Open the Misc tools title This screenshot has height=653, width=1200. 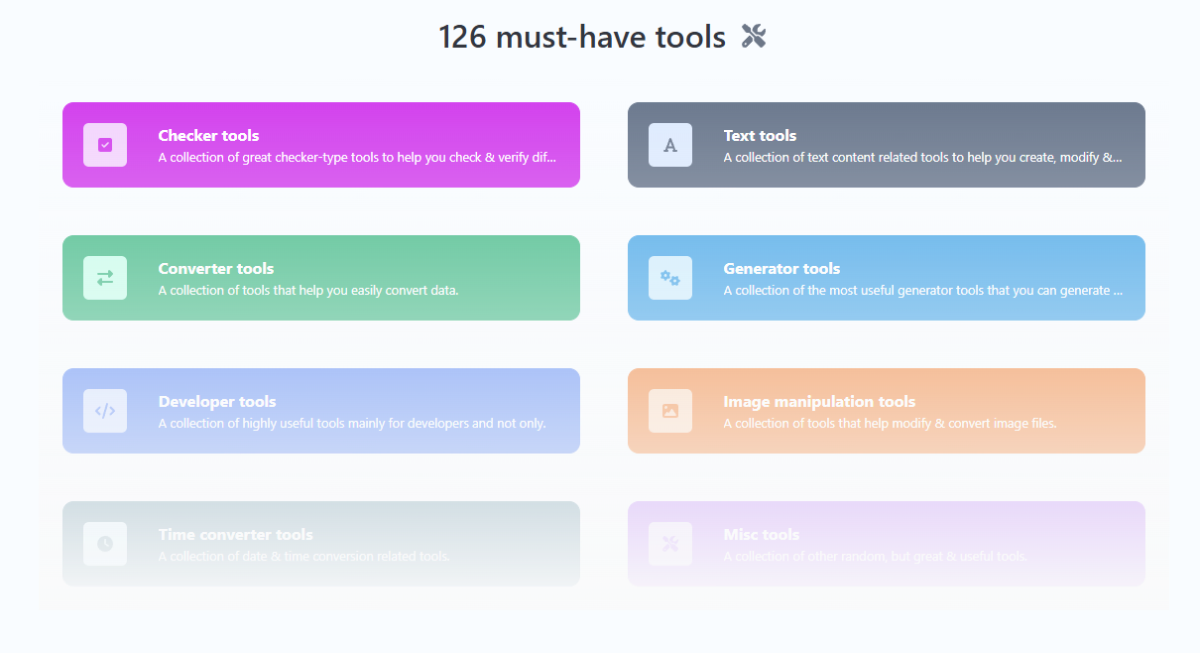(761, 535)
